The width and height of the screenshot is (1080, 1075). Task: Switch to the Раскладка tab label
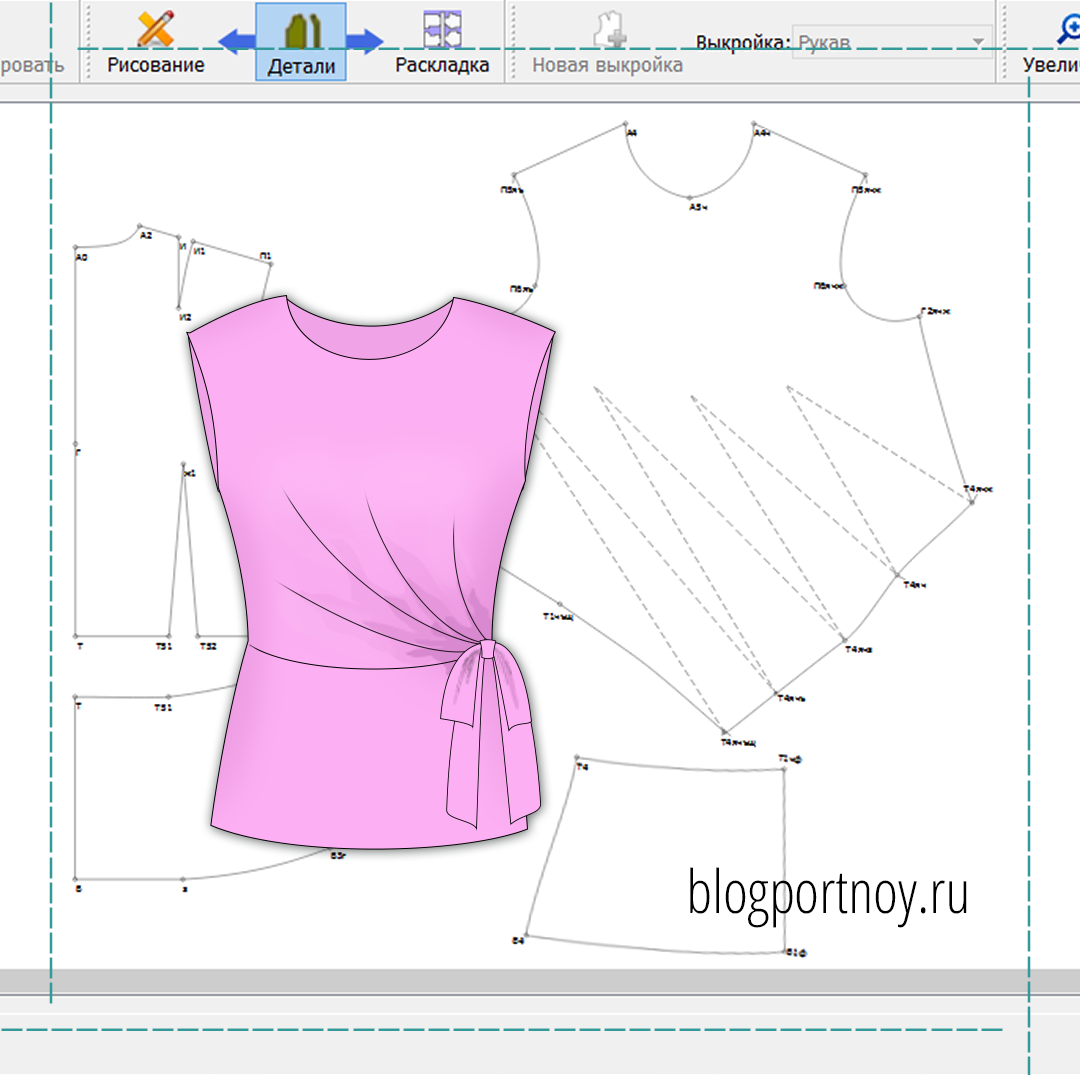pyautogui.click(x=442, y=65)
